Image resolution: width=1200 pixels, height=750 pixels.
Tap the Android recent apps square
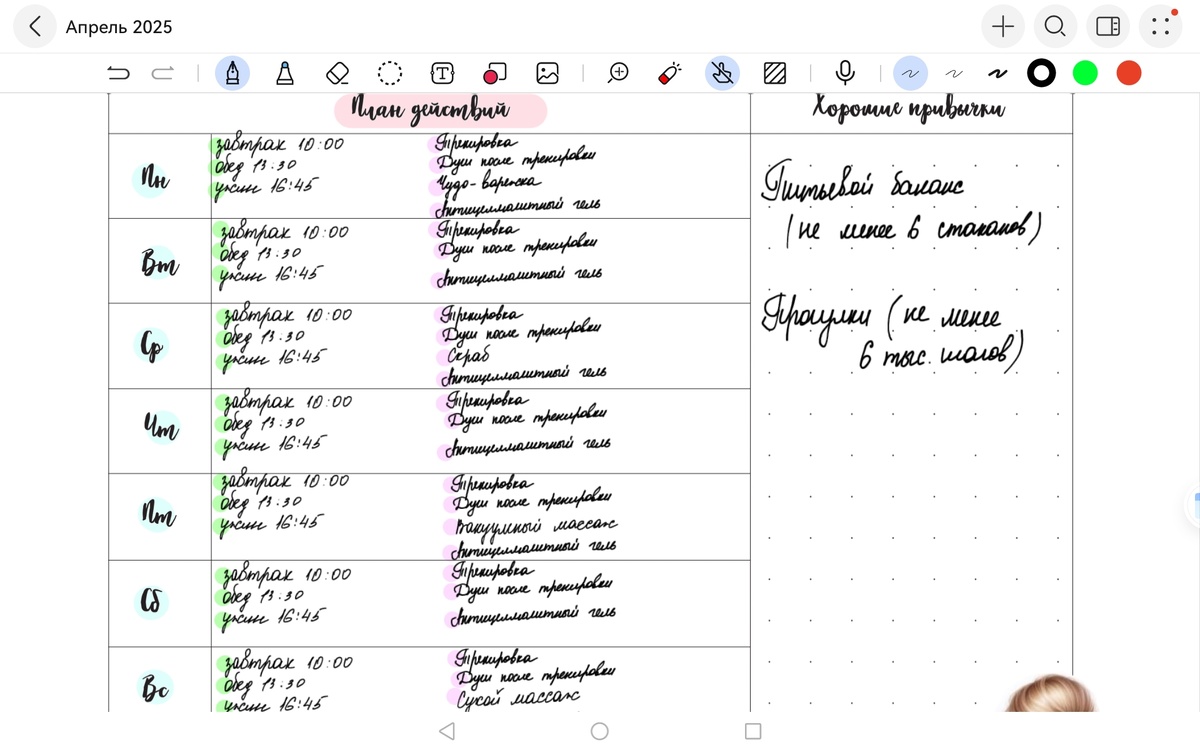tap(753, 731)
